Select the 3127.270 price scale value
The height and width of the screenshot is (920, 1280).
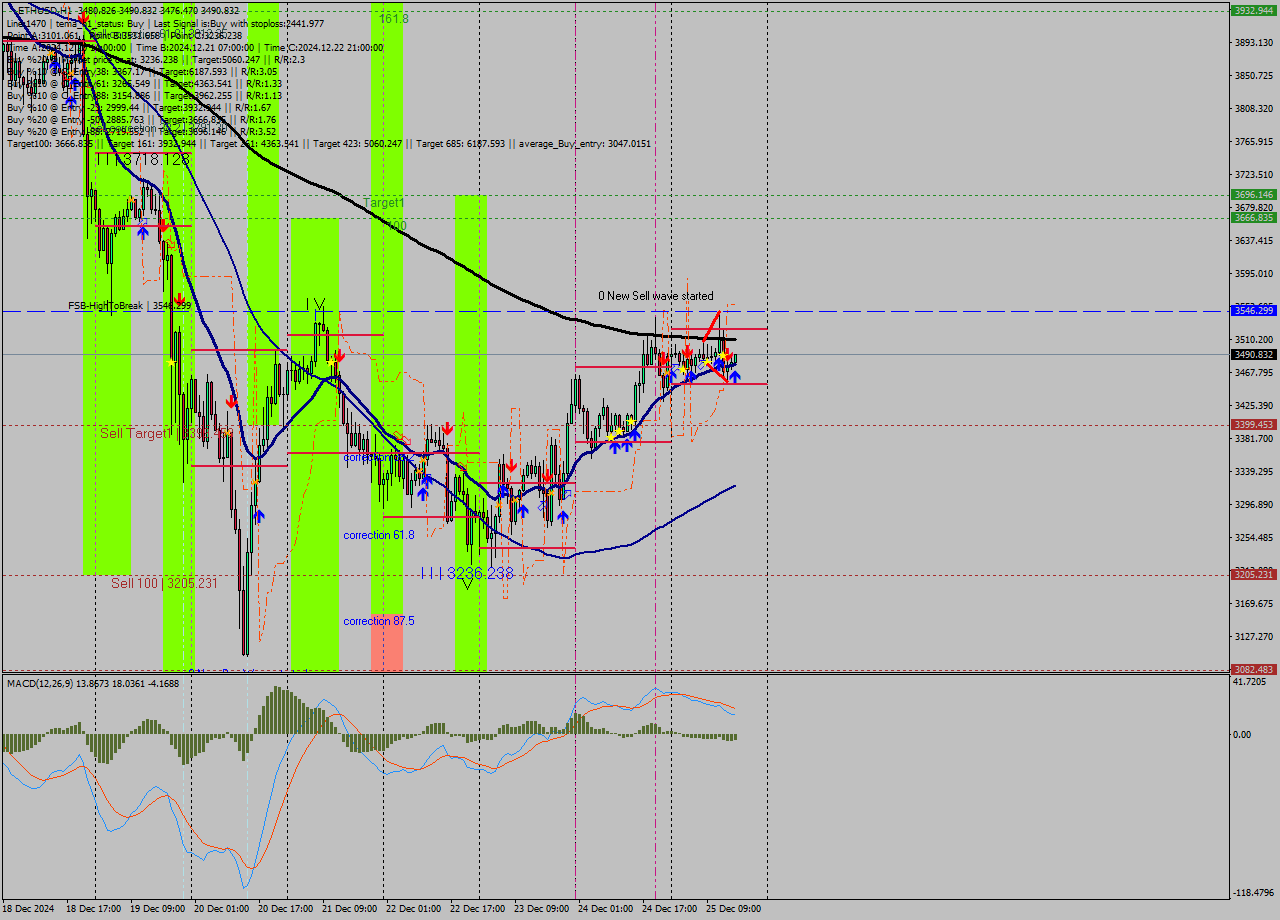click(1253, 637)
